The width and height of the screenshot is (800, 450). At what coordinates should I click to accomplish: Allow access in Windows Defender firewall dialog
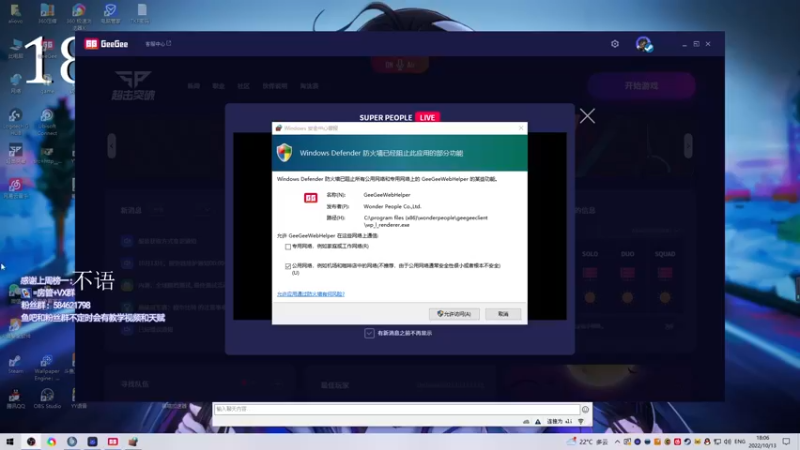[454, 314]
